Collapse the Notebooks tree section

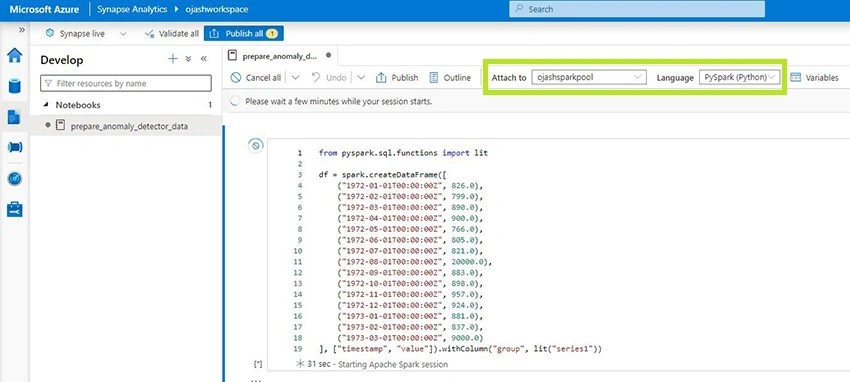46,105
